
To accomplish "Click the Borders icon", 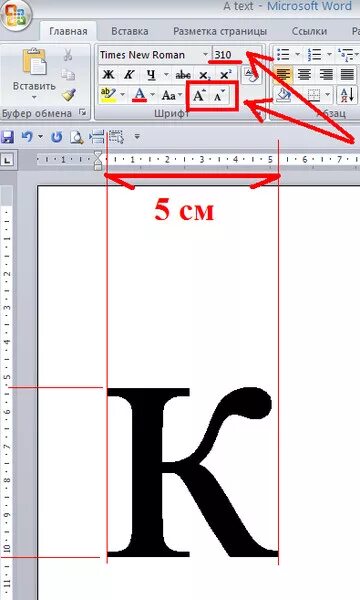I will (314, 95).
